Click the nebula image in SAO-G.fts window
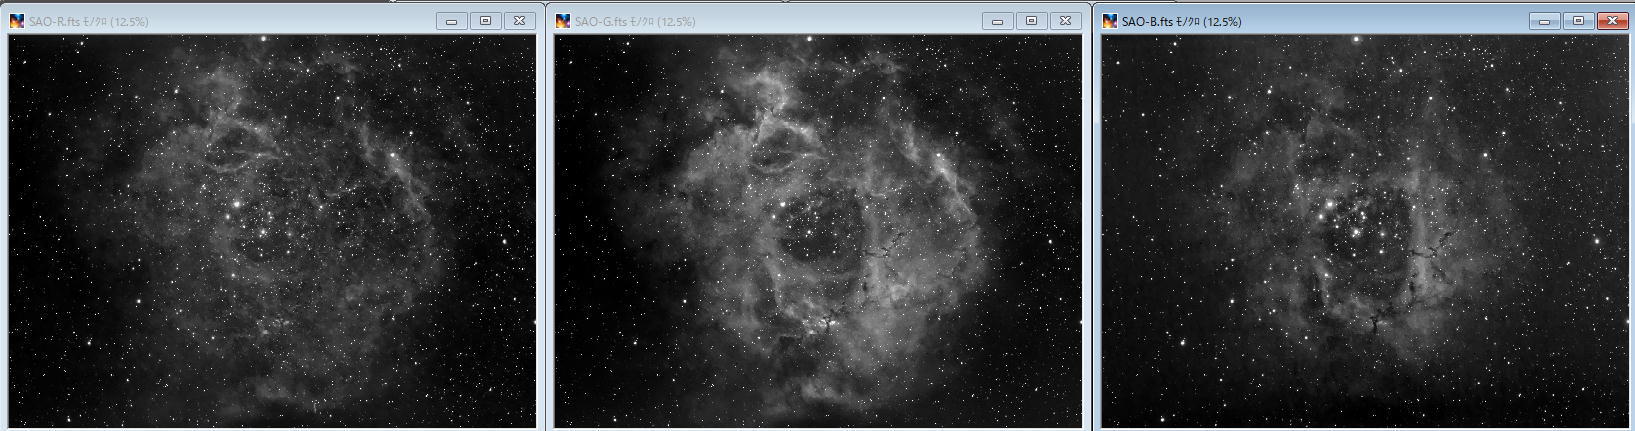1635x431 pixels. (818, 231)
